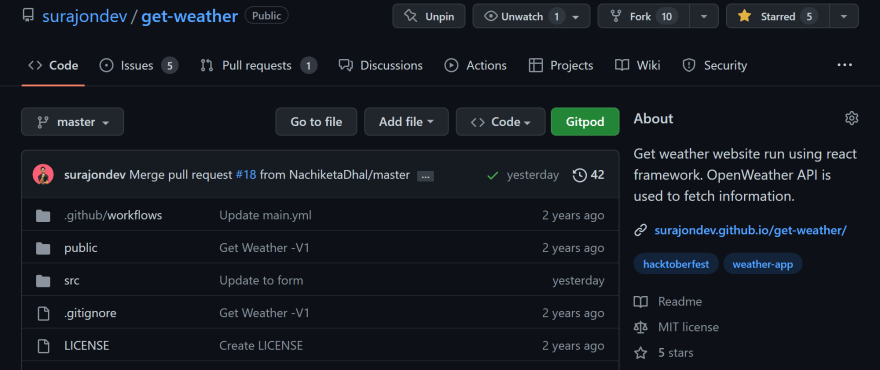Click the repository icon beside surajondev
880x370 pixels.
click(28, 16)
